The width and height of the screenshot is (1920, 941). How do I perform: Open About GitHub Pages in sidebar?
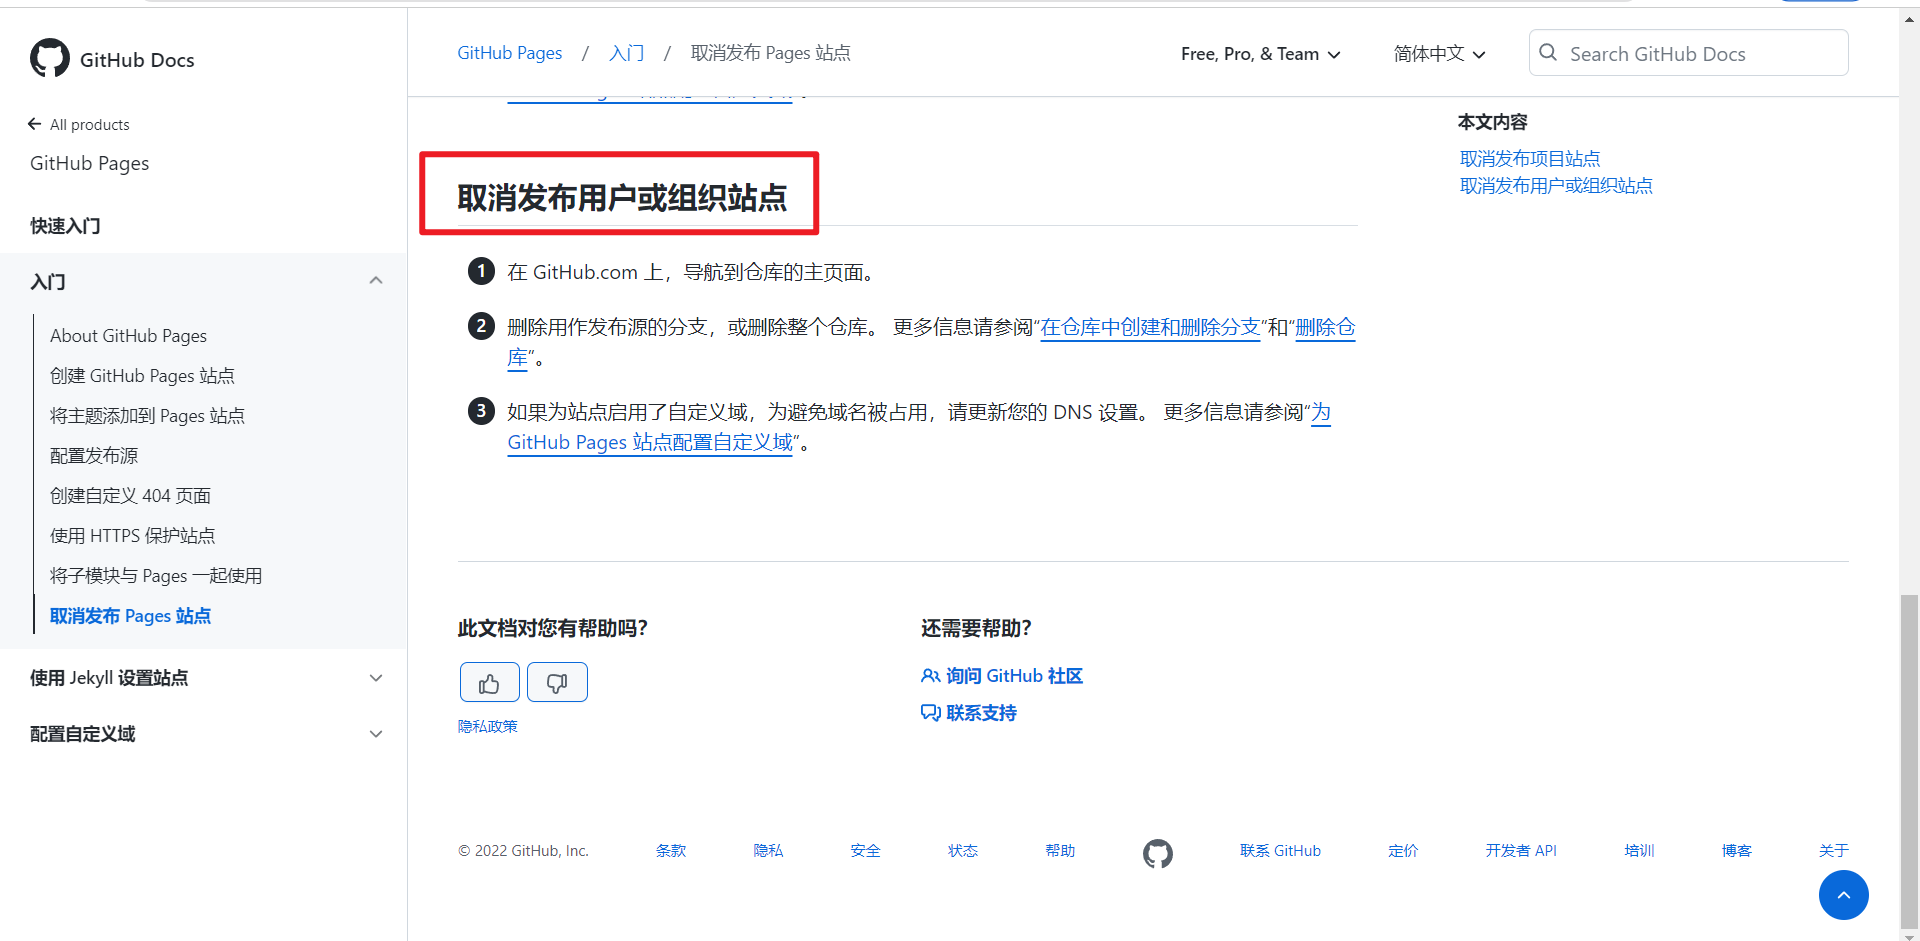[128, 336]
